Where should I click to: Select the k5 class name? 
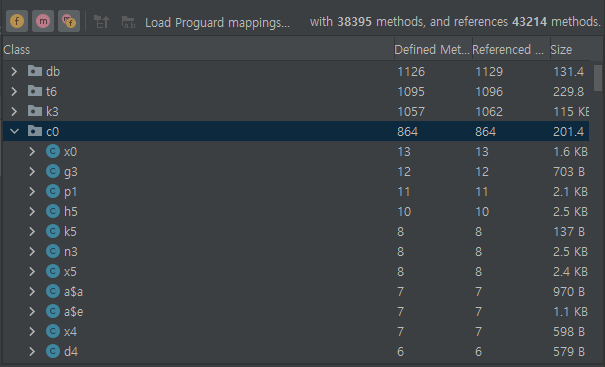70,232
